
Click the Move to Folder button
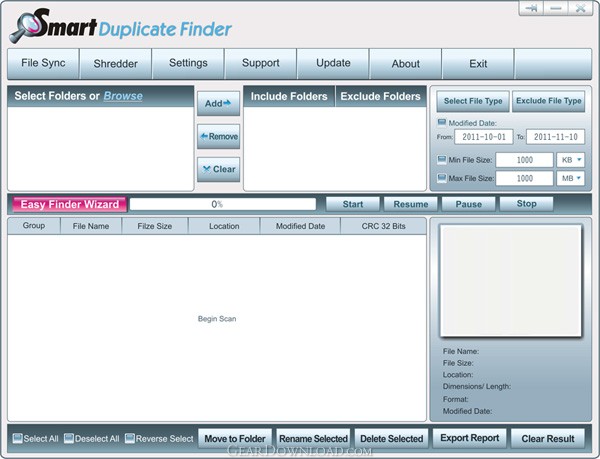(x=235, y=439)
